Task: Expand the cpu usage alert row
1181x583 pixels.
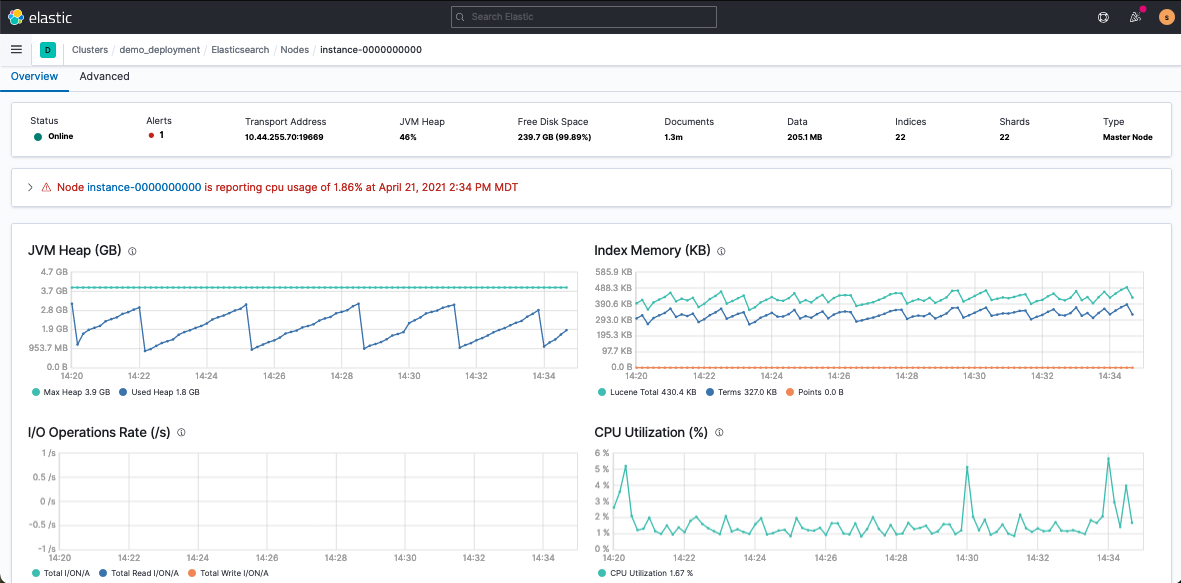Action: tap(30, 187)
